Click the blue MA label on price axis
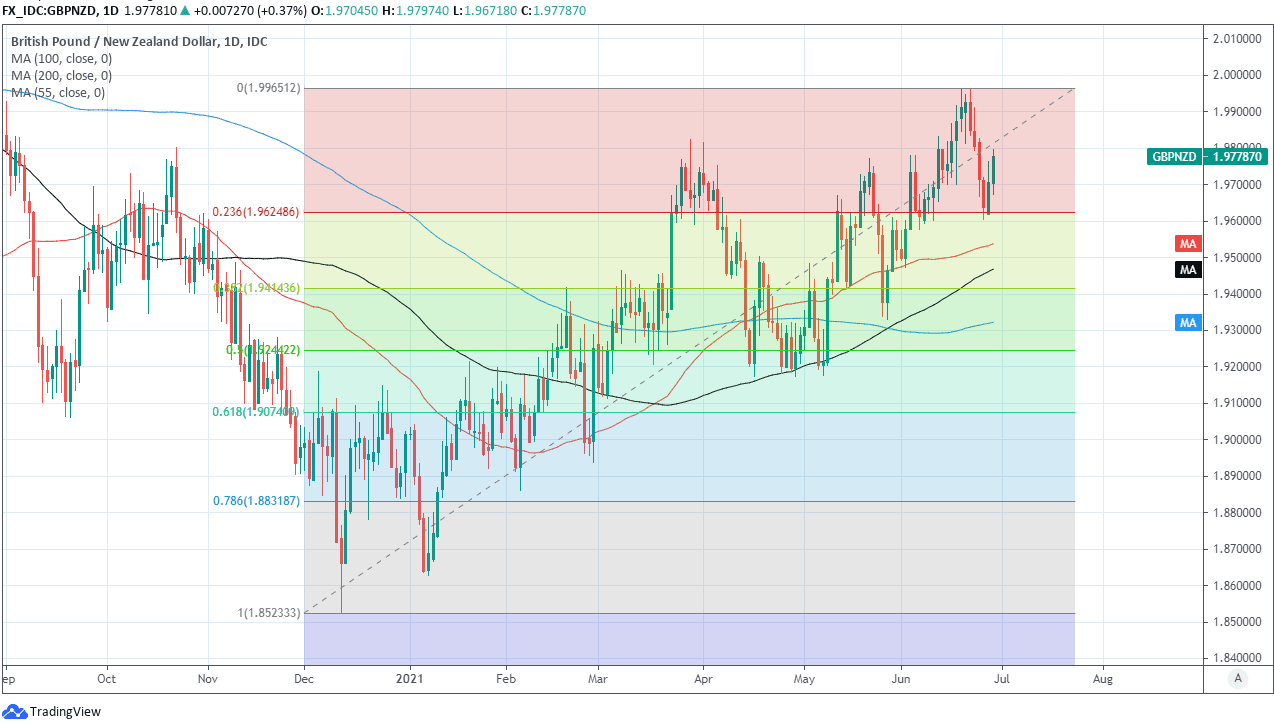 [x=1187, y=323]
